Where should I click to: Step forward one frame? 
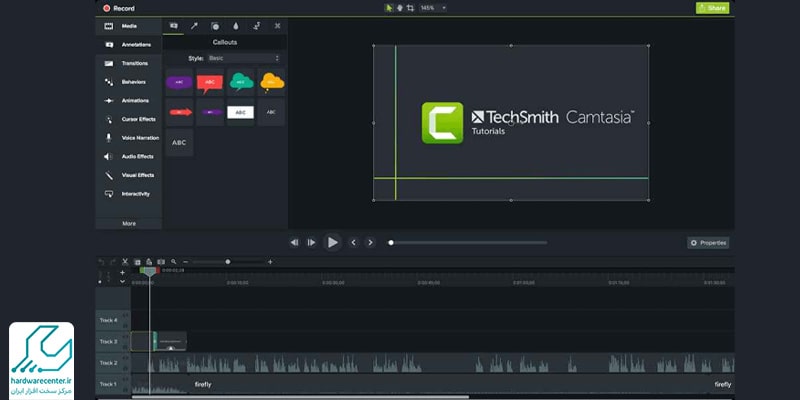coord(311,243)
